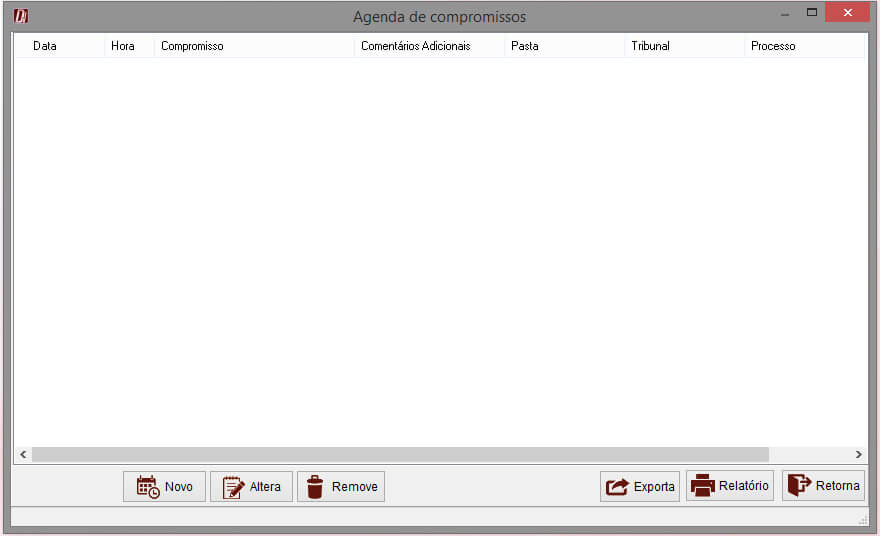Viewport: 880px width, 536px height.
Task: Click the Compromisso column header
Action: (x=192, y=46)
